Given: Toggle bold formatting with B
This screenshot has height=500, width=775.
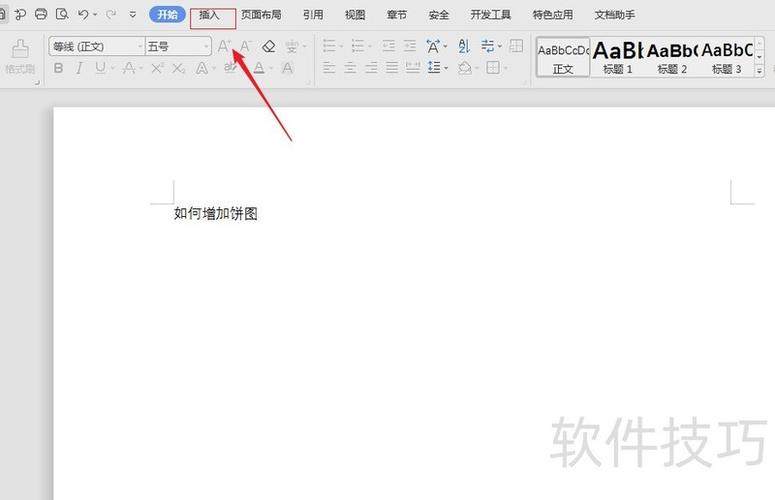Looking at the screenshot, I should pos(58,68).
